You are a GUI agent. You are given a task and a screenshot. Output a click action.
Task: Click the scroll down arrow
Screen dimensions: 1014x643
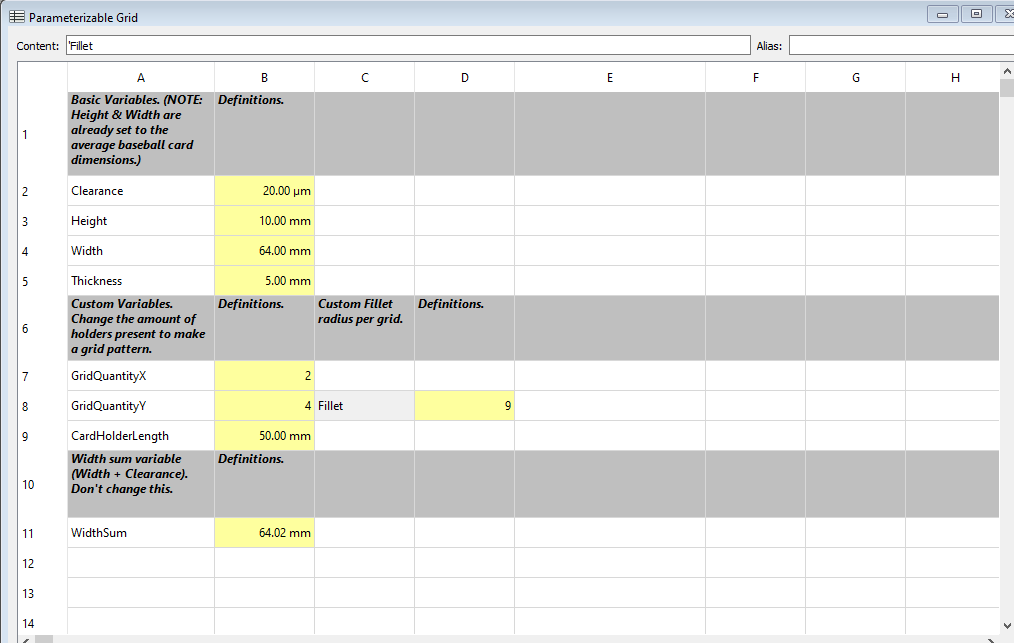(x=1007, y=626)
